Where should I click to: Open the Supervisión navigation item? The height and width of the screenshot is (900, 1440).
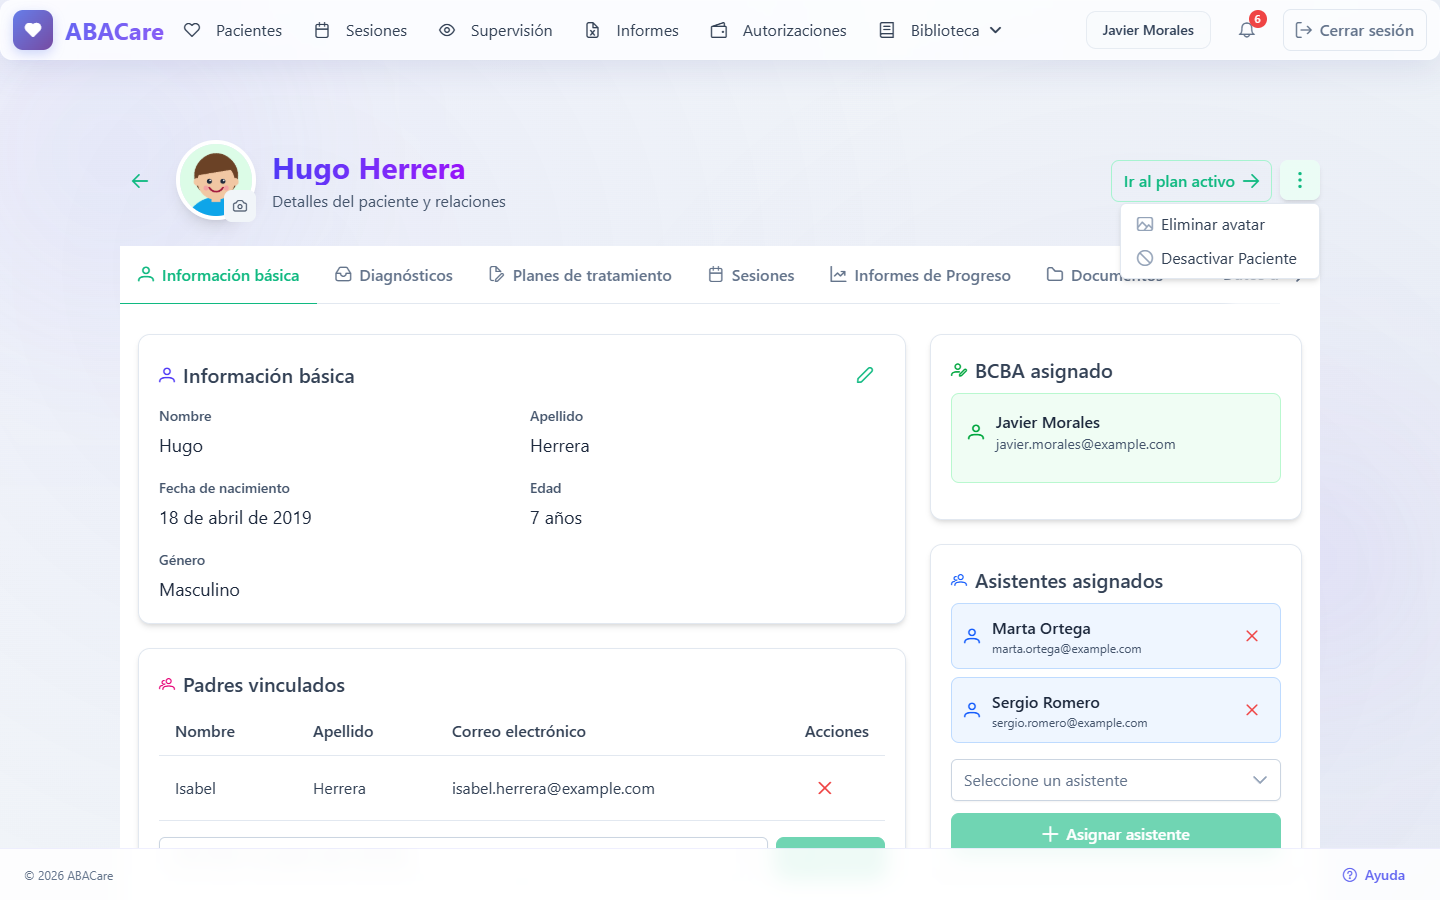(x=496, y=30)
